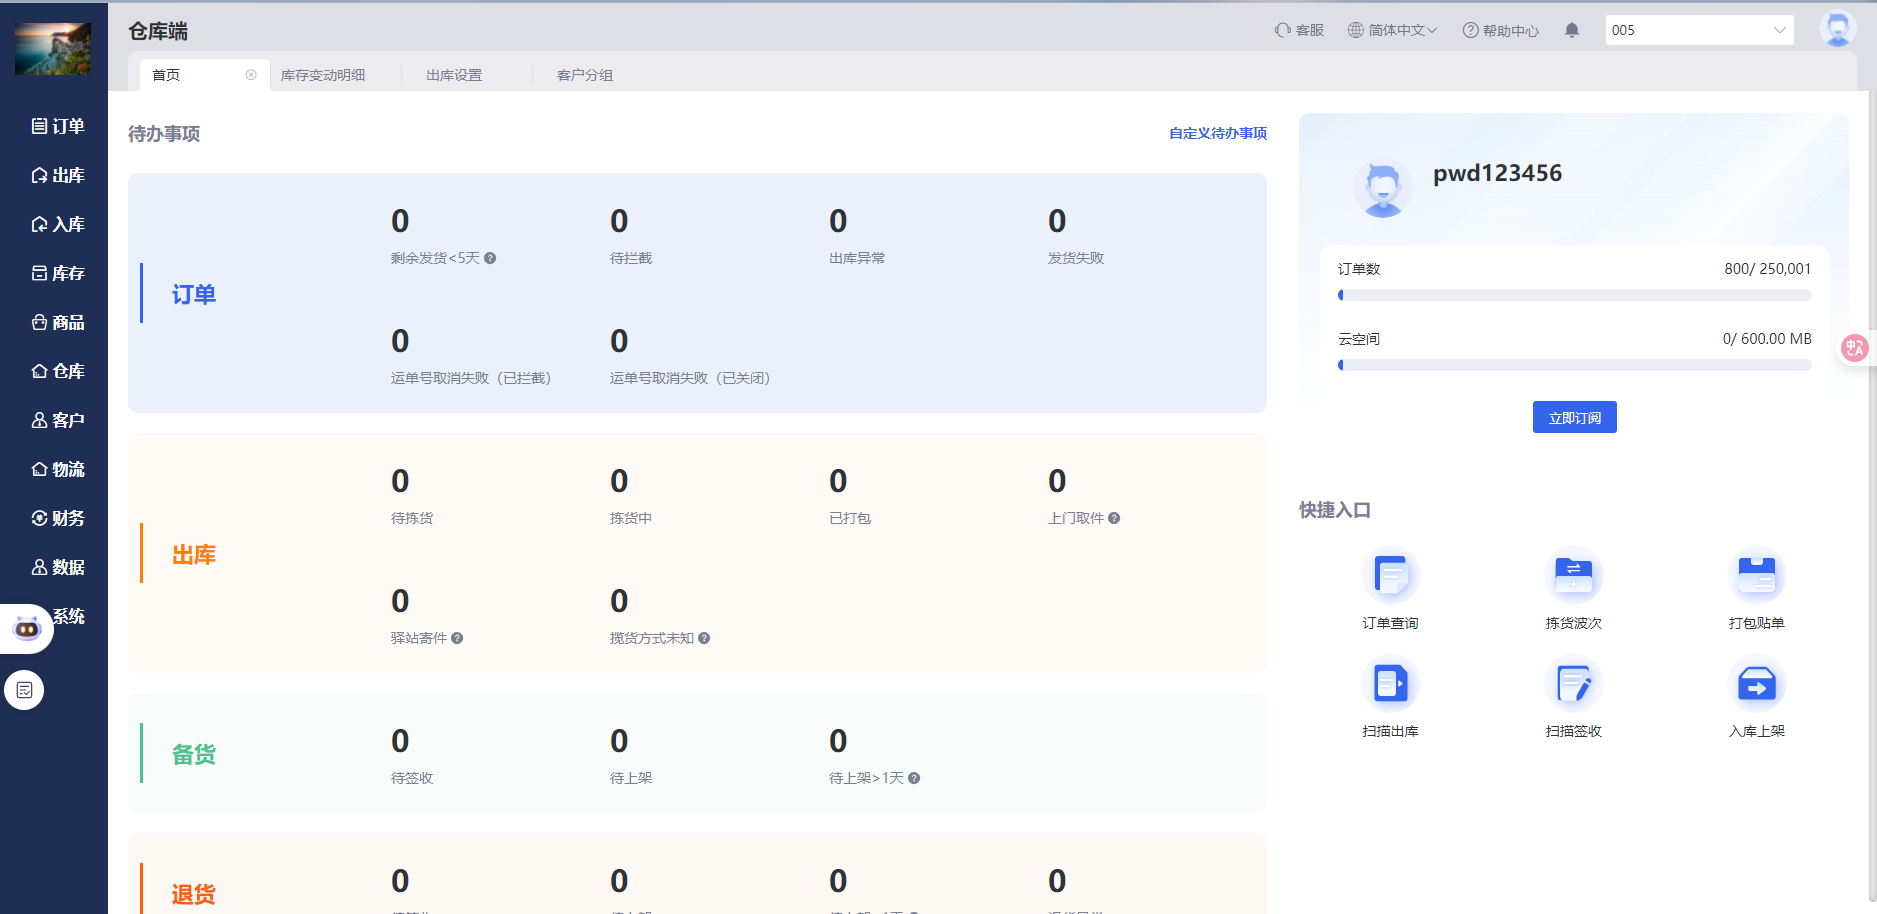Open the 简体中文 language dropdown
Image resolution: width=1877 pixels, height=914 pixels.
pos(1392,30)
